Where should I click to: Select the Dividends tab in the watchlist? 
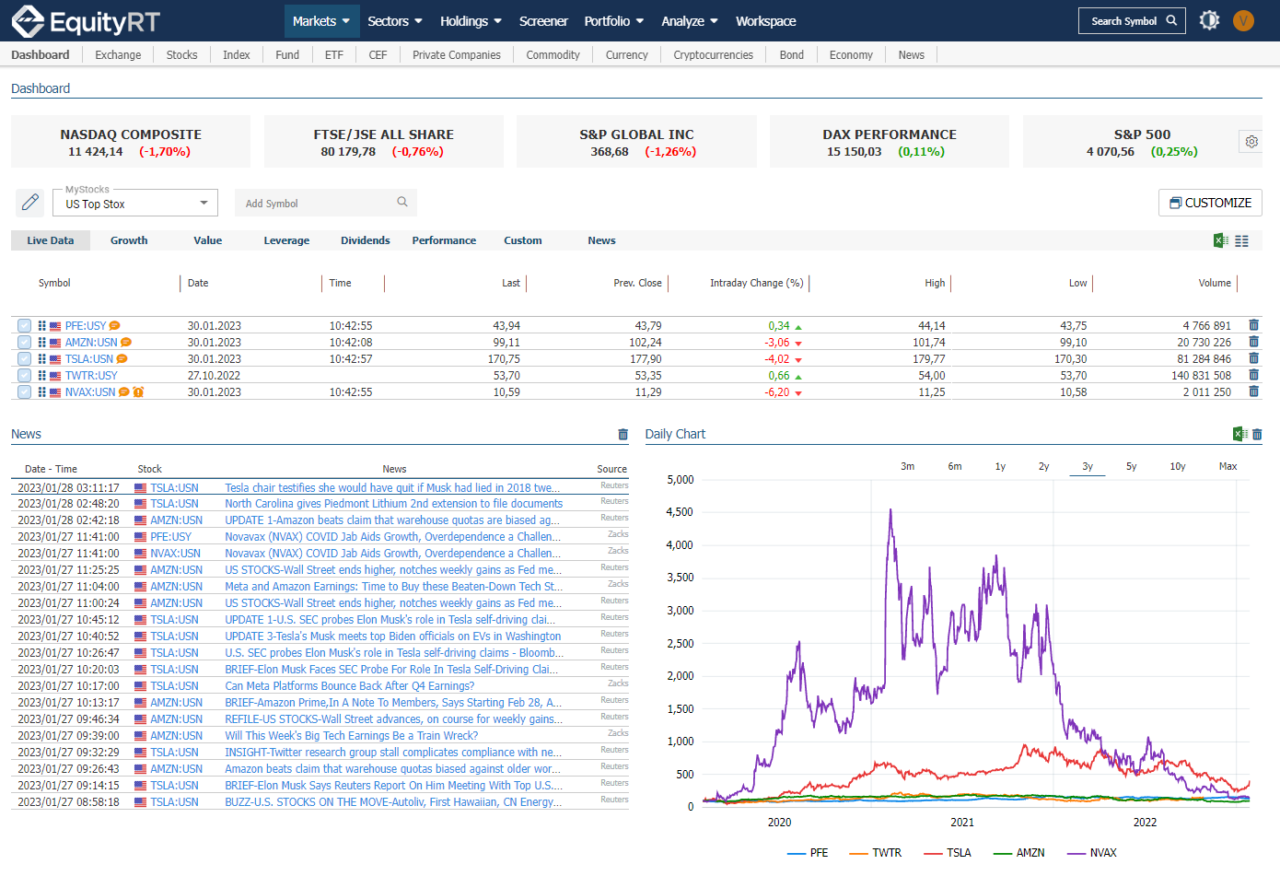point(365,240)
